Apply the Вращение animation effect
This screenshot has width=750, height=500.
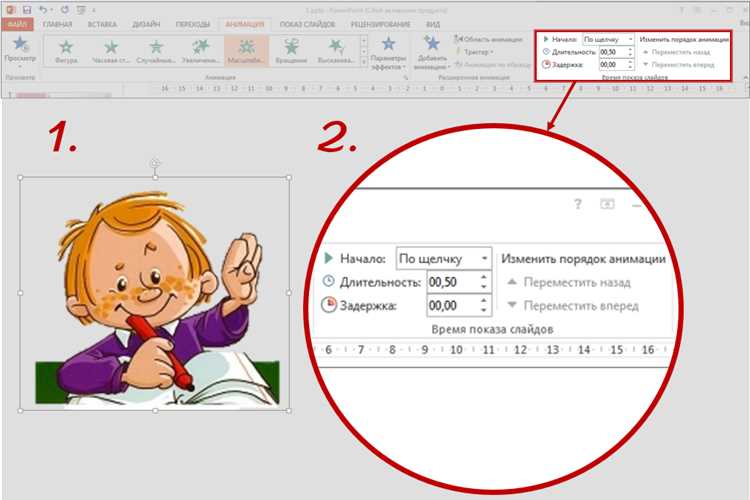pos(291,51)
